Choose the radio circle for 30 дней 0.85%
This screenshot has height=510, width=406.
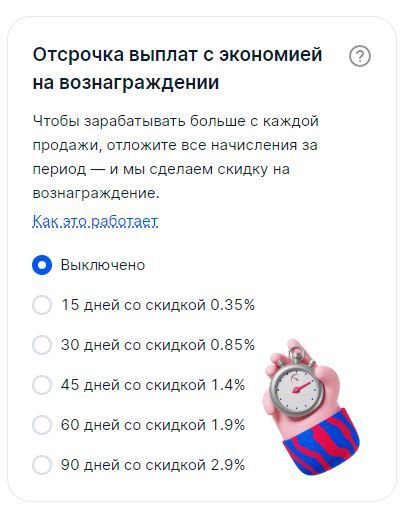(x=42, y=345)
